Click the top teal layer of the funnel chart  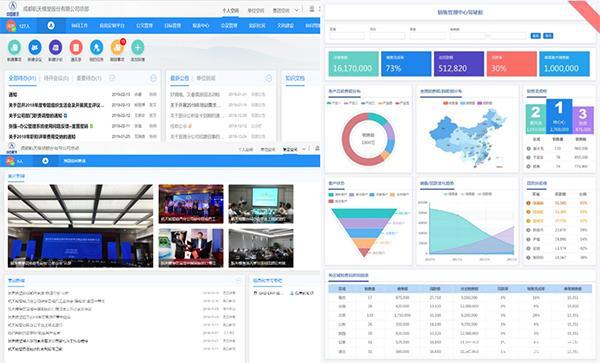(364, 213)
